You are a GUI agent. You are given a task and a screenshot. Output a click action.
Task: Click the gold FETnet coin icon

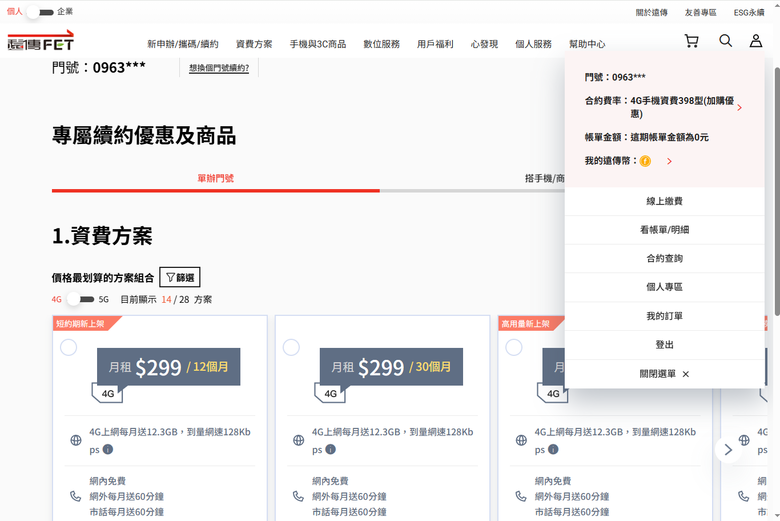point(645,161)
